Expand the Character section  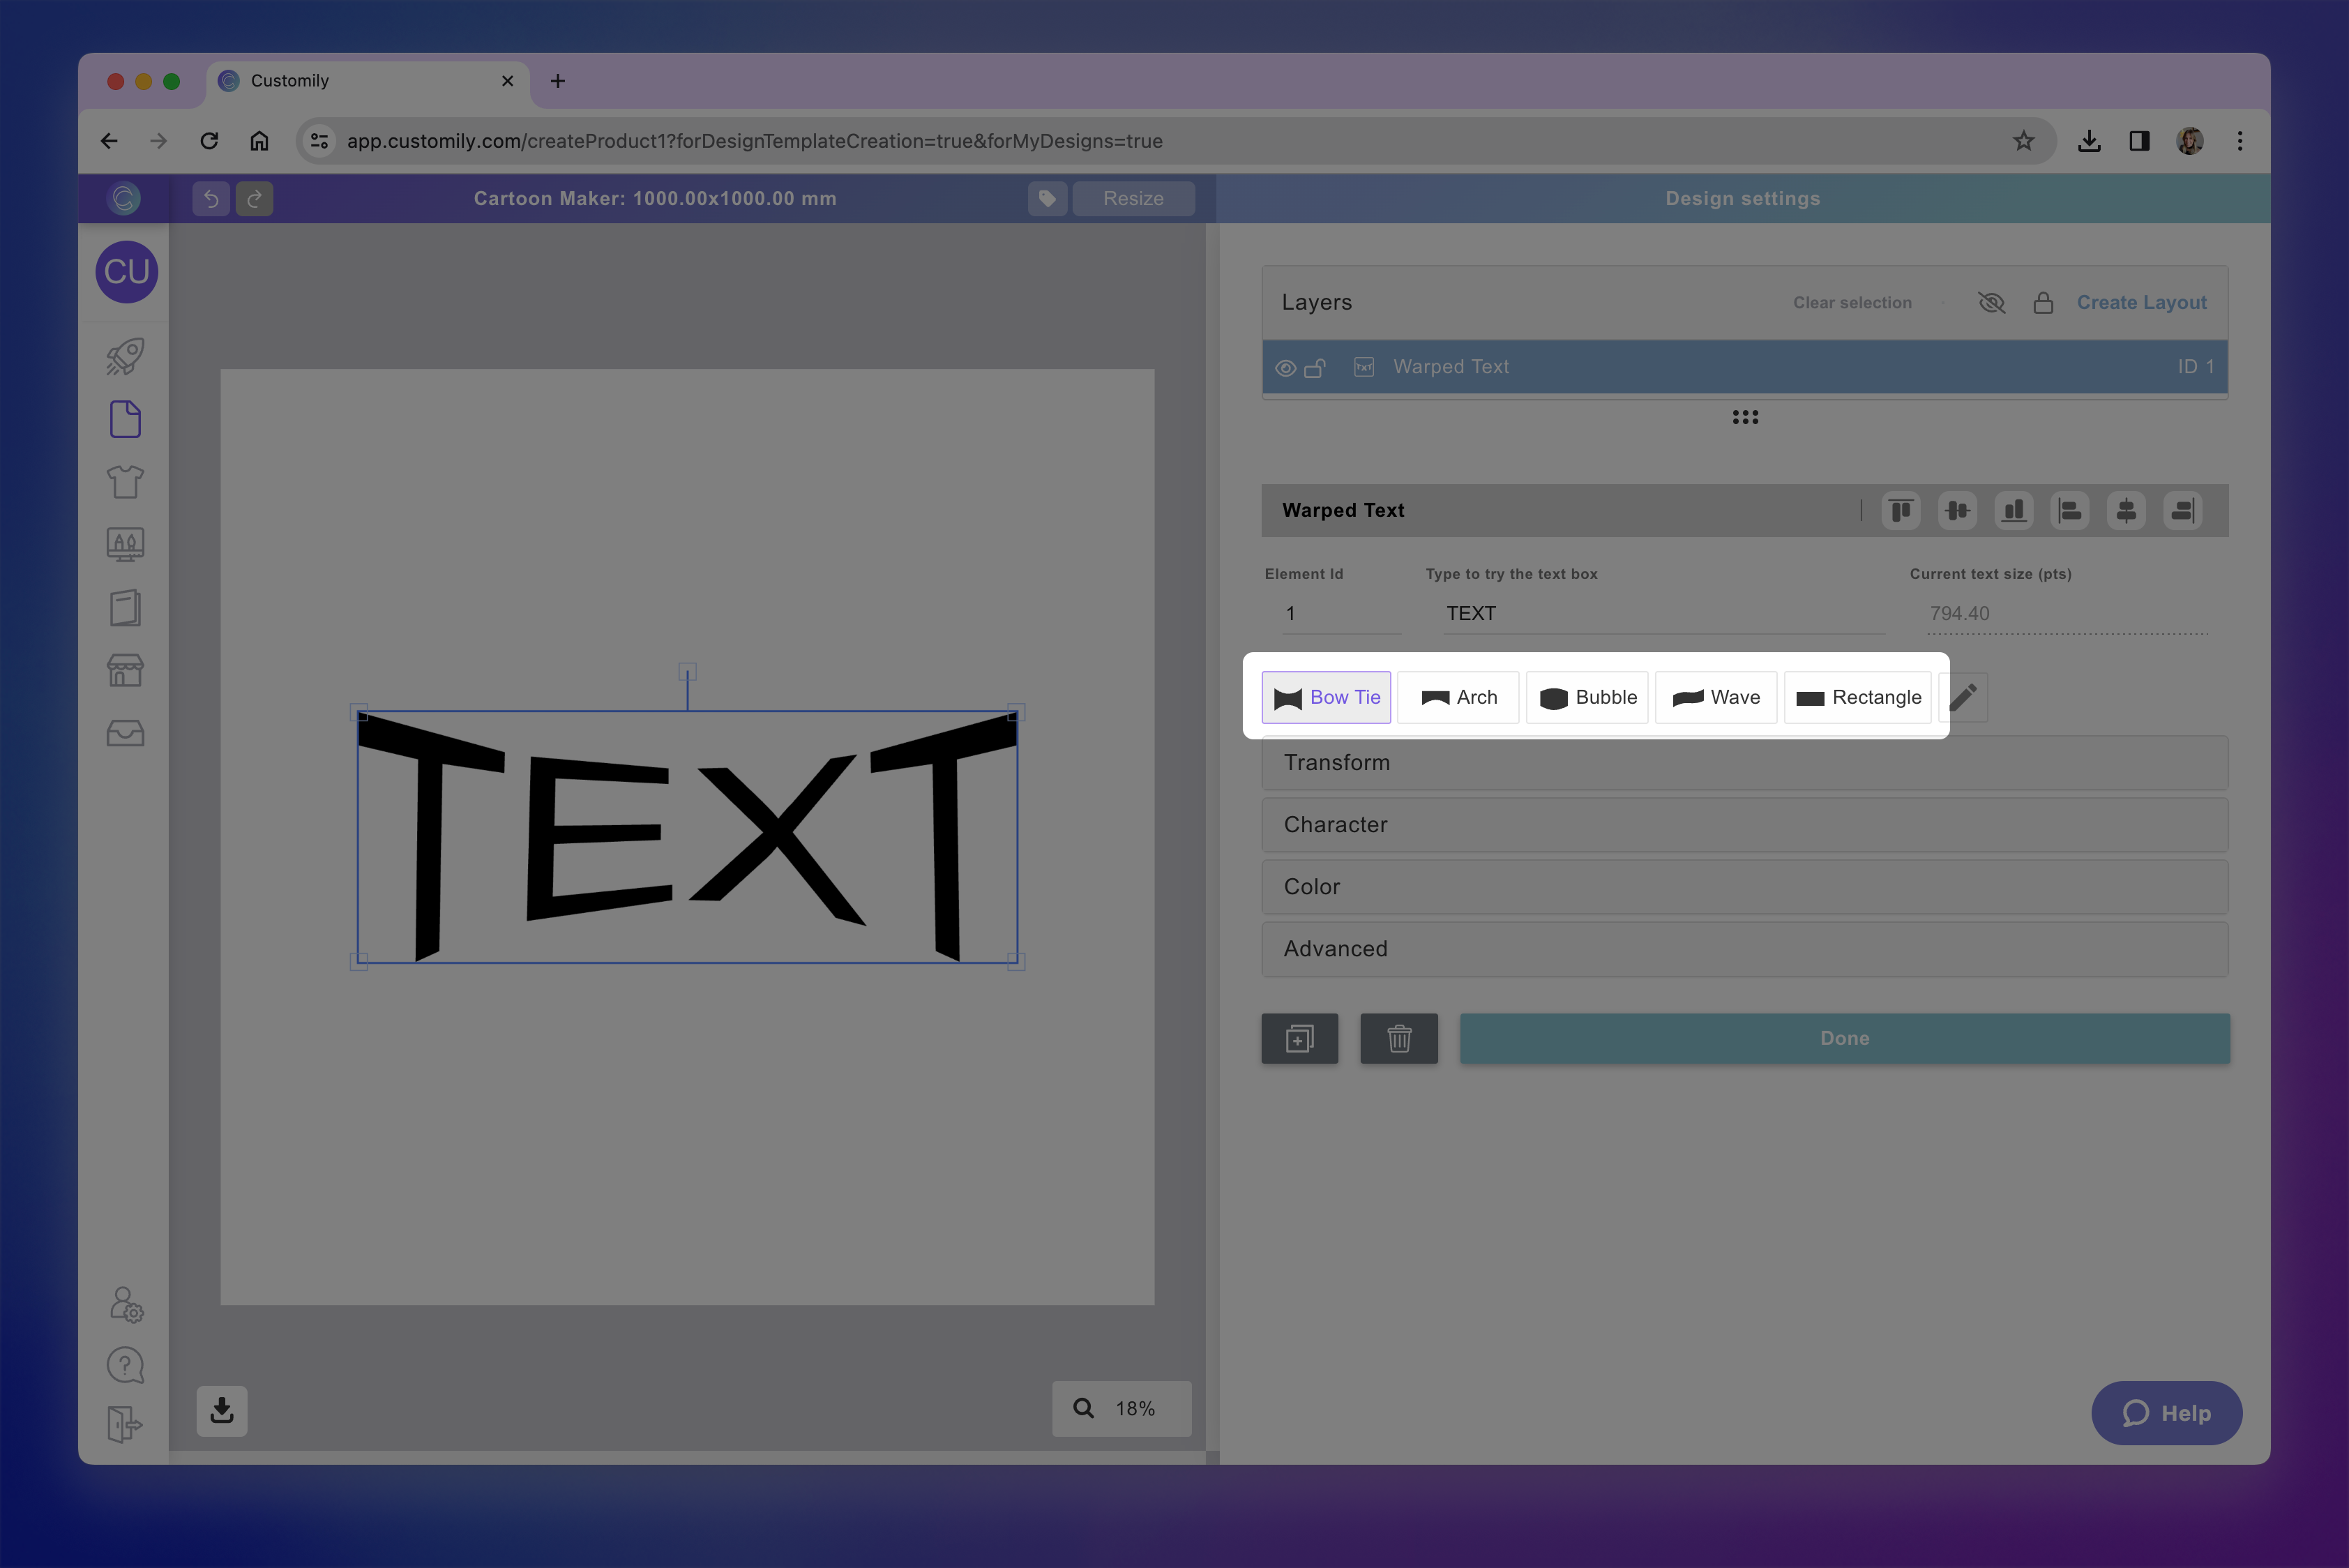(1744, 824)
